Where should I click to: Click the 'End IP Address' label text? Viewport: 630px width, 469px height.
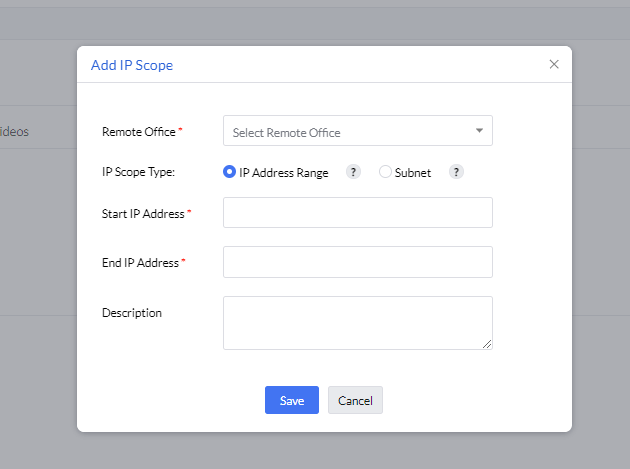(x=140, y=263)
